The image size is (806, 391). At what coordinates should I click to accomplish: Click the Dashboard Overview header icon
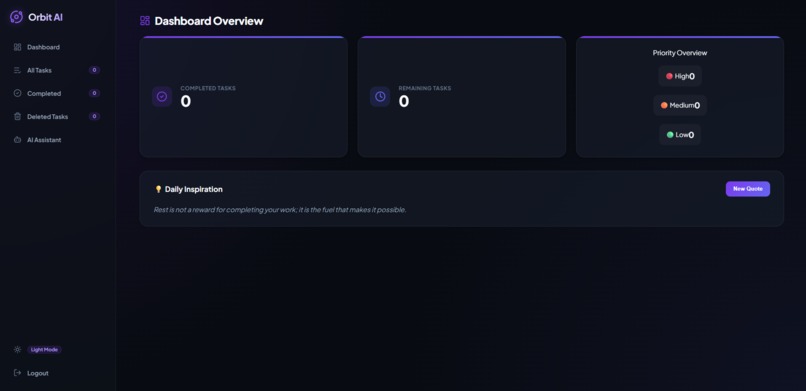145,21
